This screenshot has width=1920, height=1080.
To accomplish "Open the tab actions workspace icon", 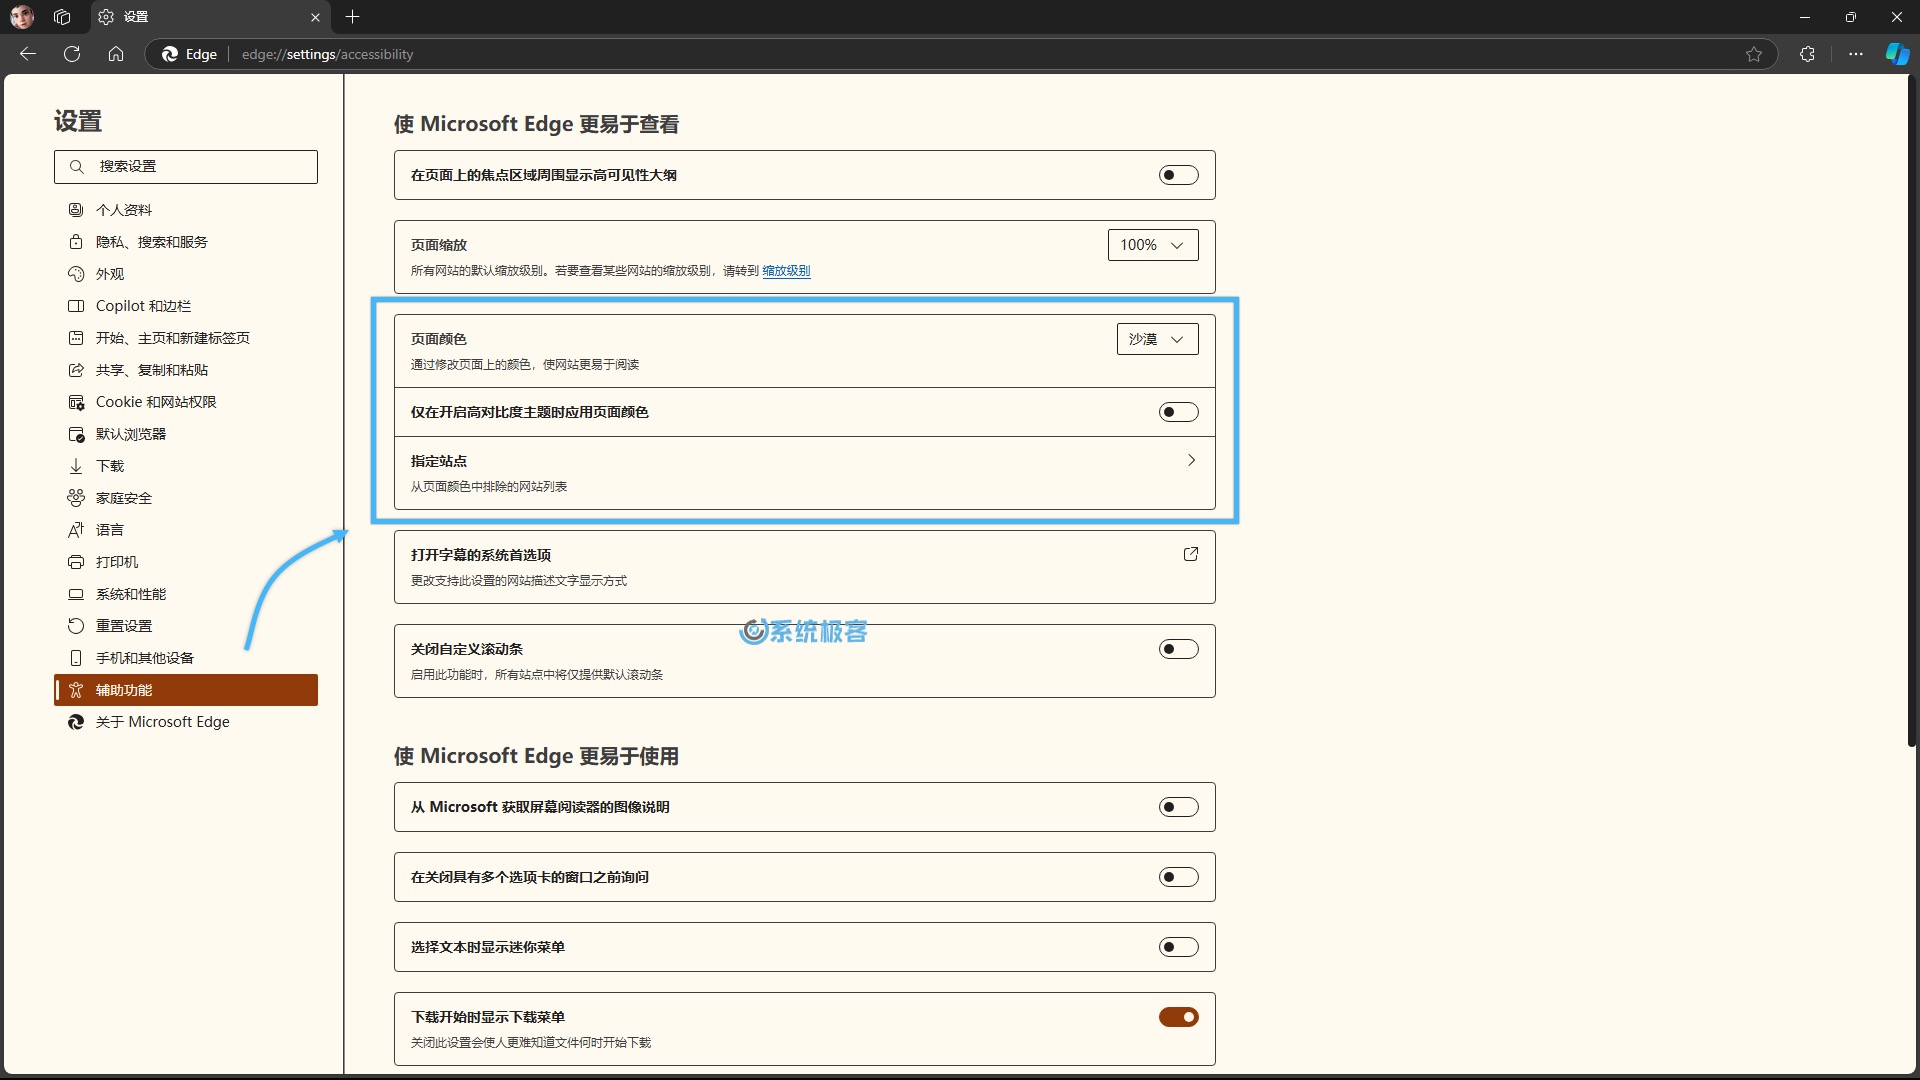I will tap(62, 17).
